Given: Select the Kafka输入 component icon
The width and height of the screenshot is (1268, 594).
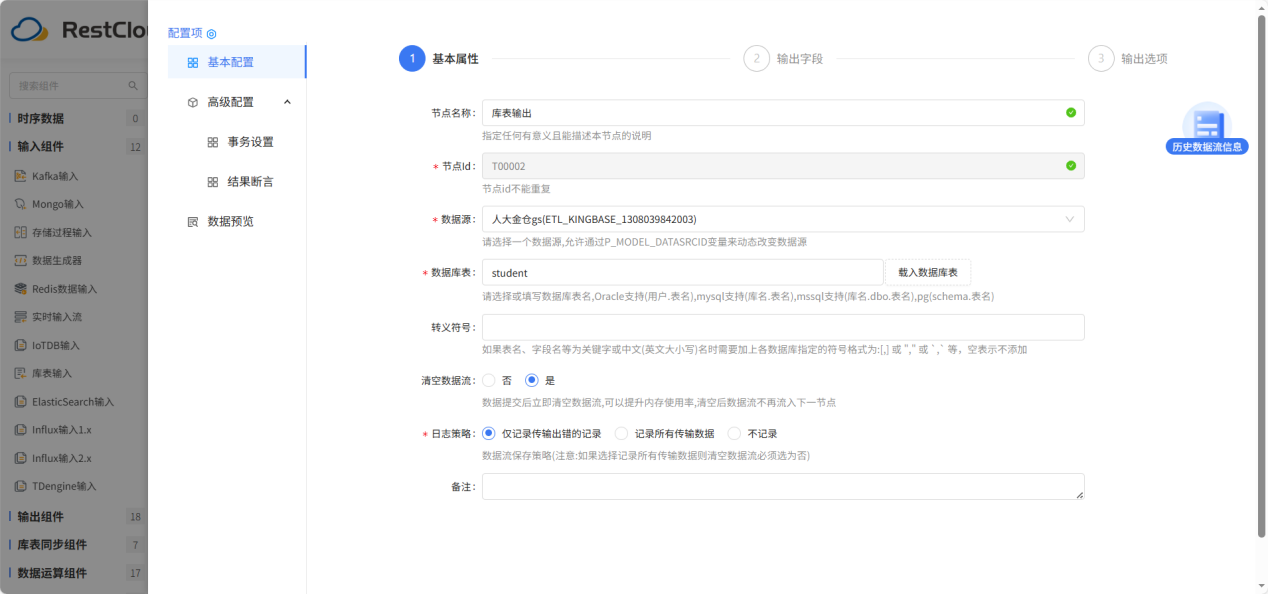Looking at the screenshot, I should point(22,175).
